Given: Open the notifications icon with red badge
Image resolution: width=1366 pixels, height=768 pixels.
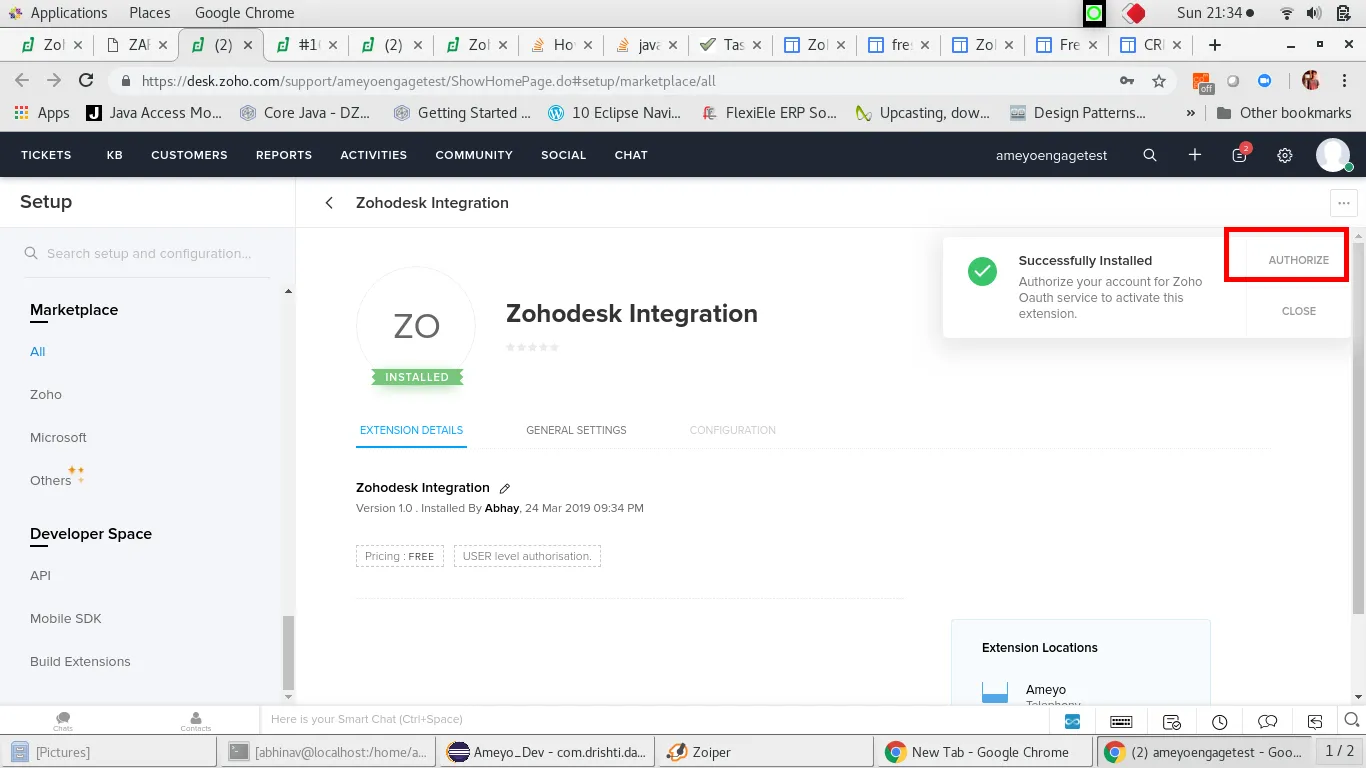Looking at the screenshot, I should [x=1240, y=154].
